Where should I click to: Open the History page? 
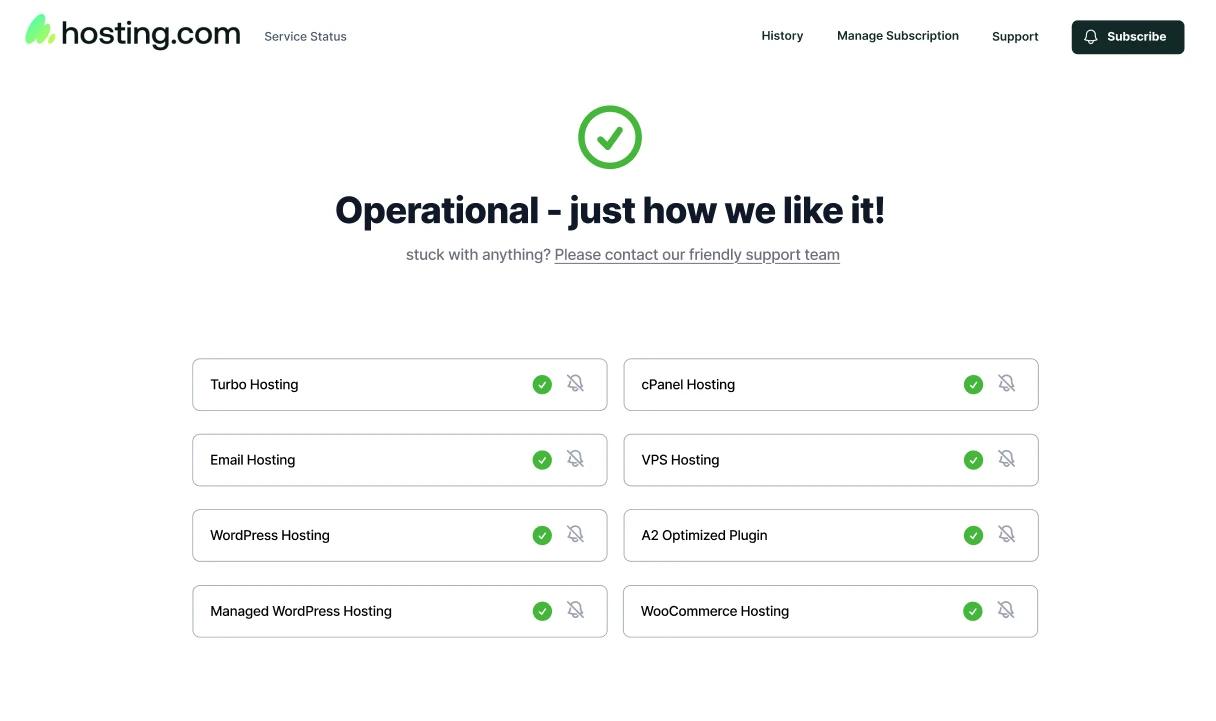(x=782, y=36)
